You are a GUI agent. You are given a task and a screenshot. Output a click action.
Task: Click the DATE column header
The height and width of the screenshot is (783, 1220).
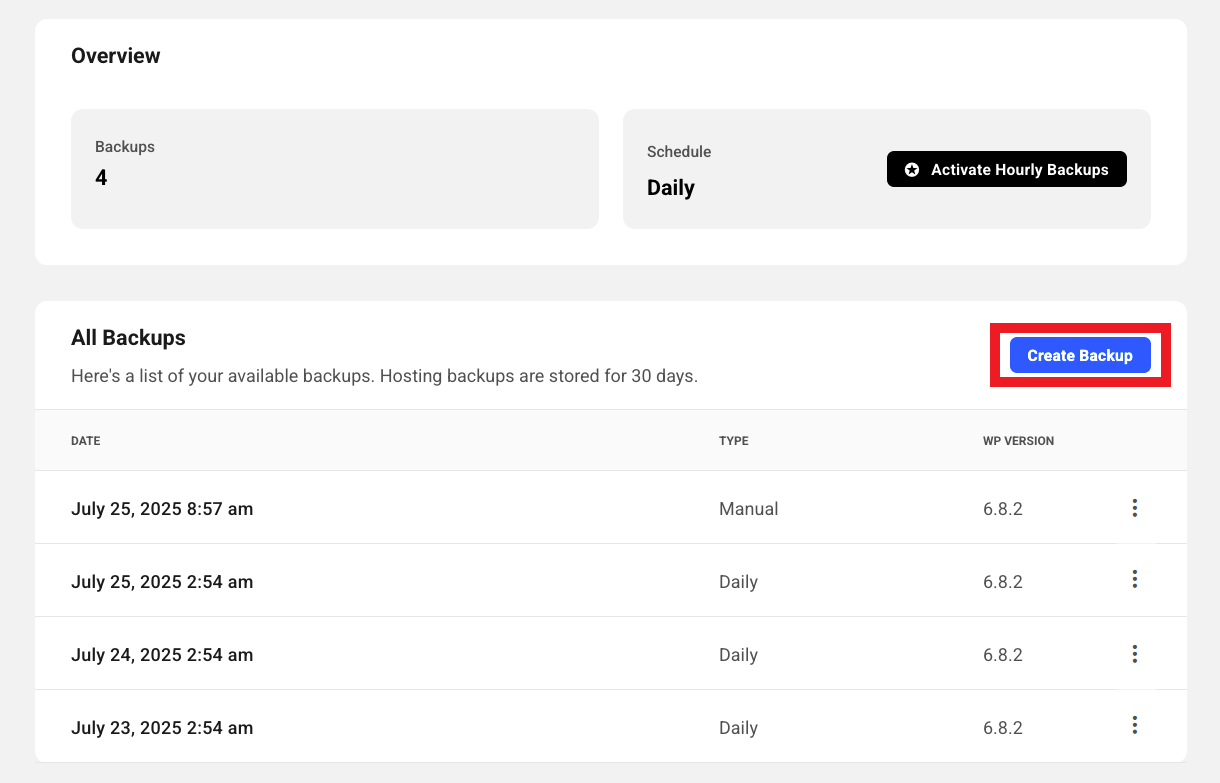click(85, 440)
